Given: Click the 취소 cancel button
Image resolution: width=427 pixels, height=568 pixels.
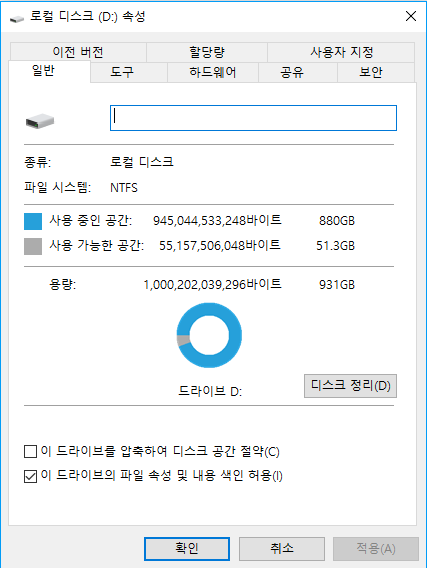Looking at the screenshot, I should click(x=282, y=548).
